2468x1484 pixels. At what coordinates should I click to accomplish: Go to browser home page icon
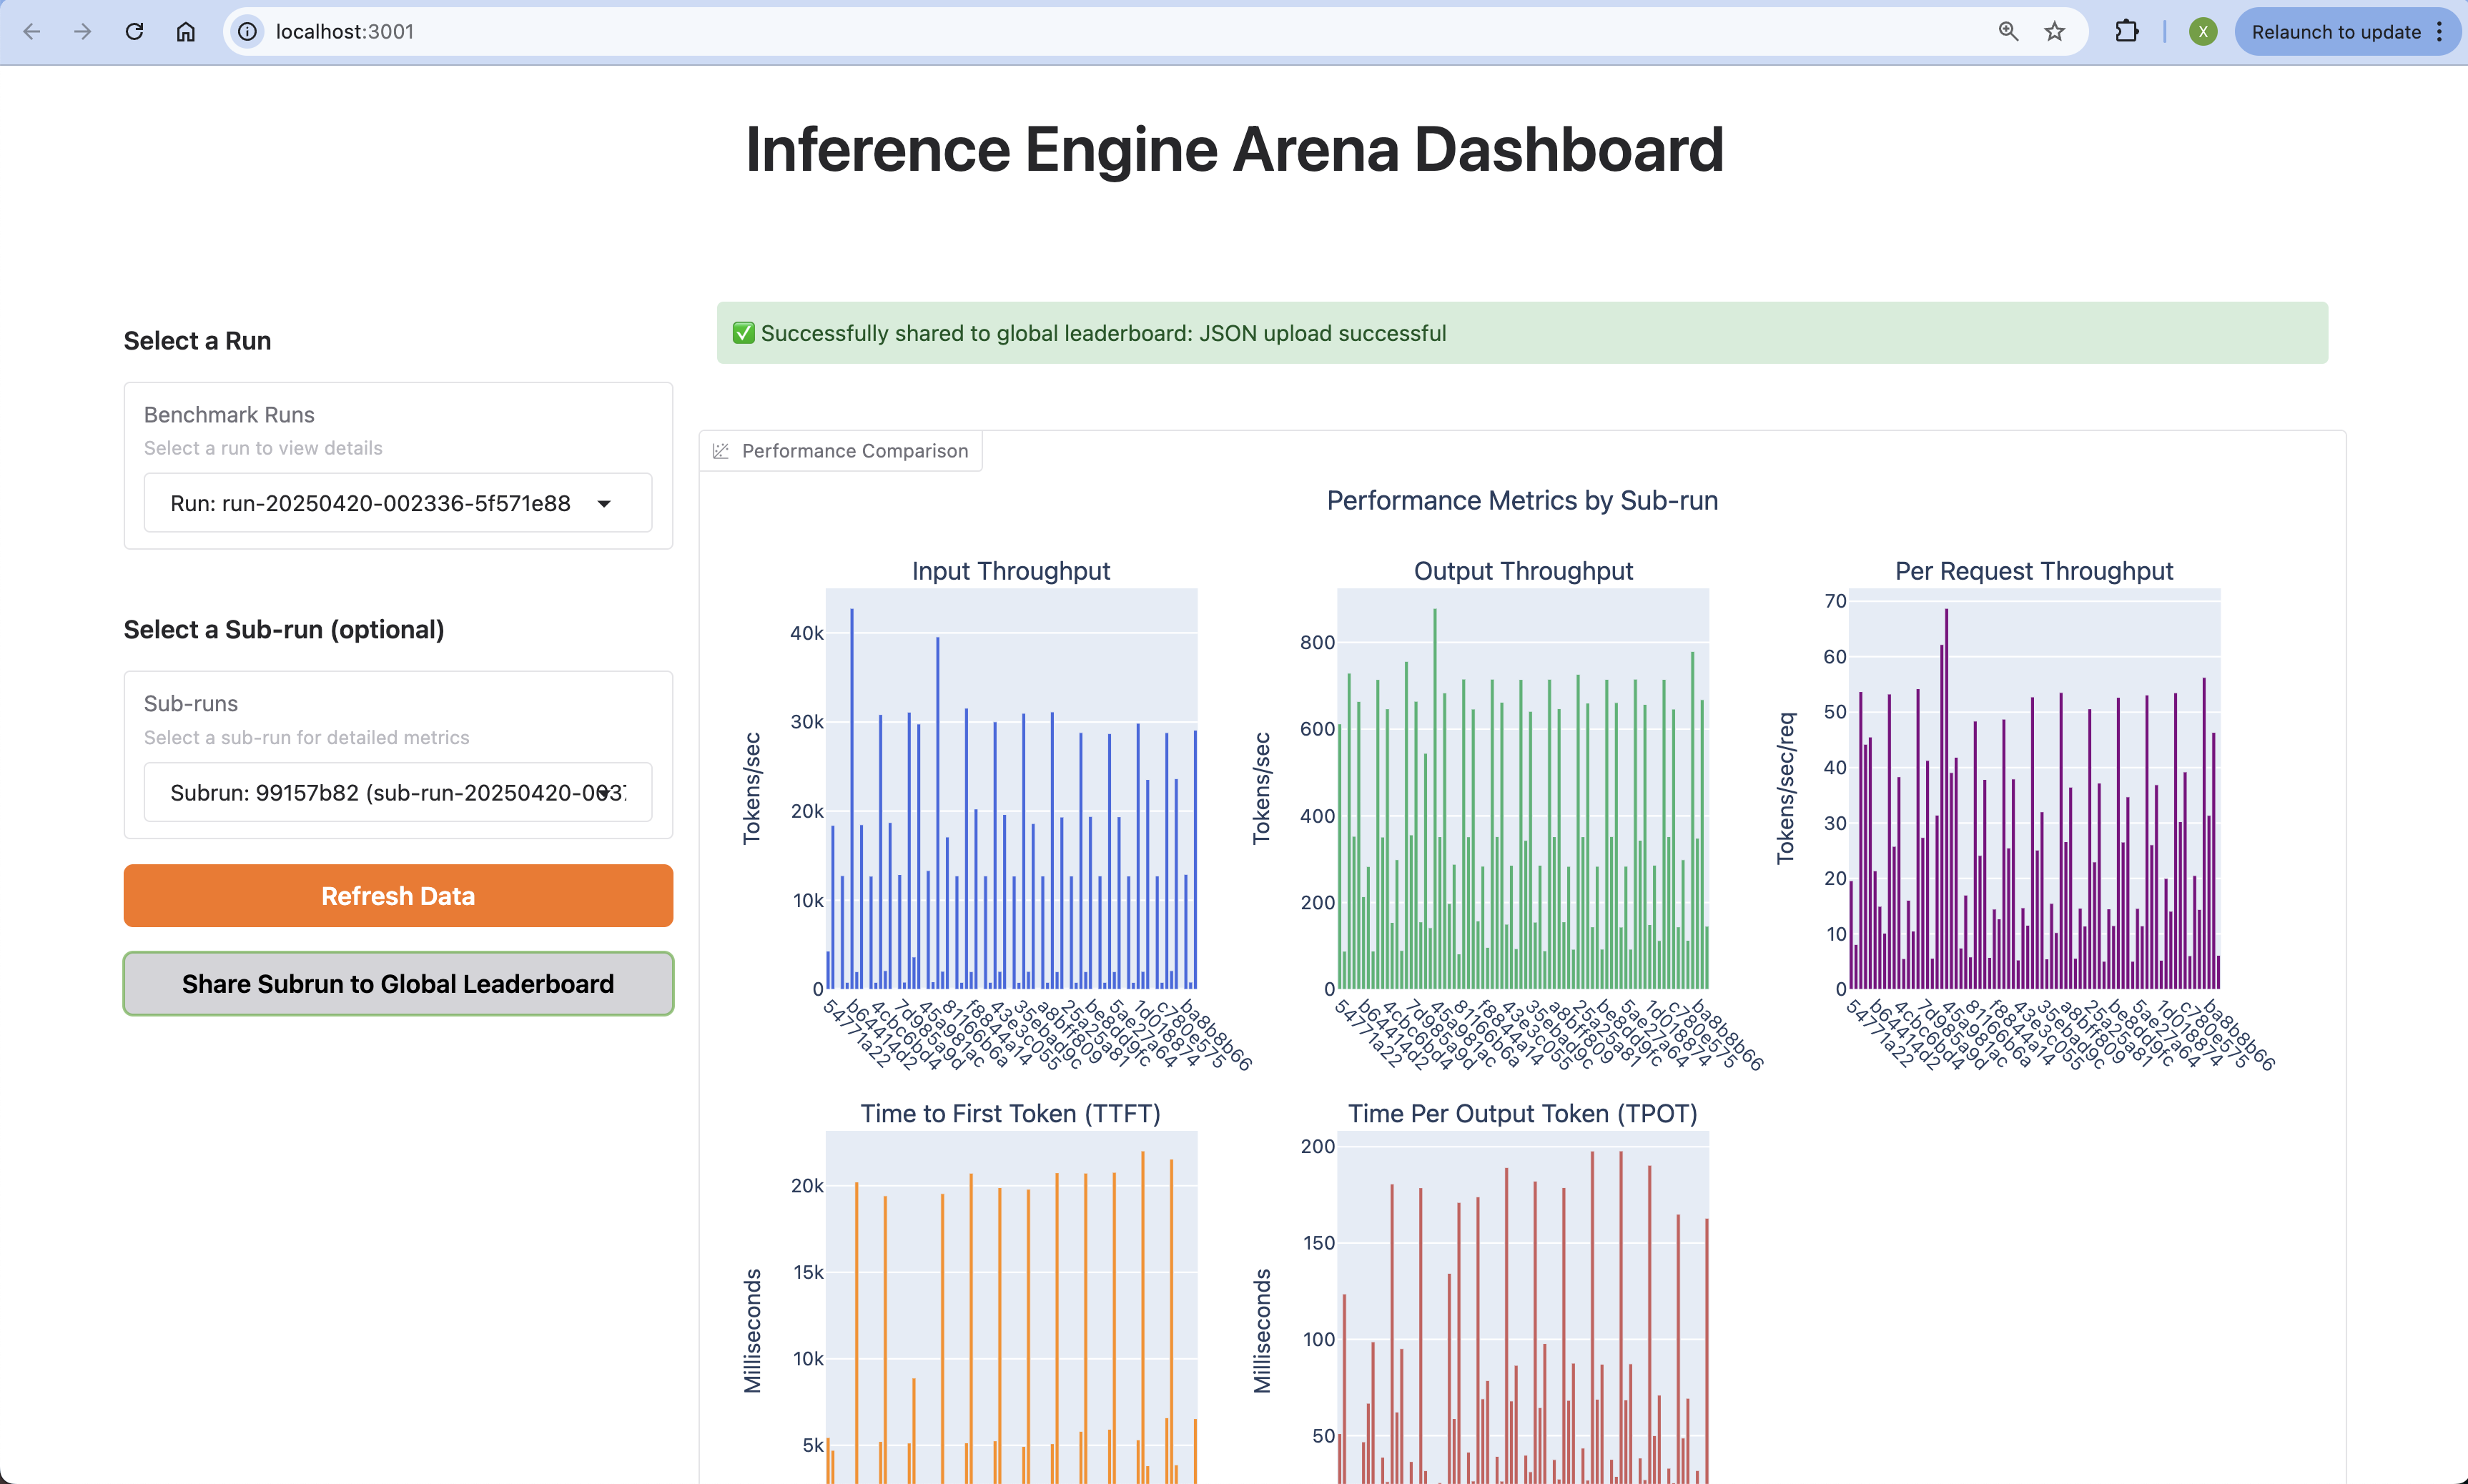[186, 32]
